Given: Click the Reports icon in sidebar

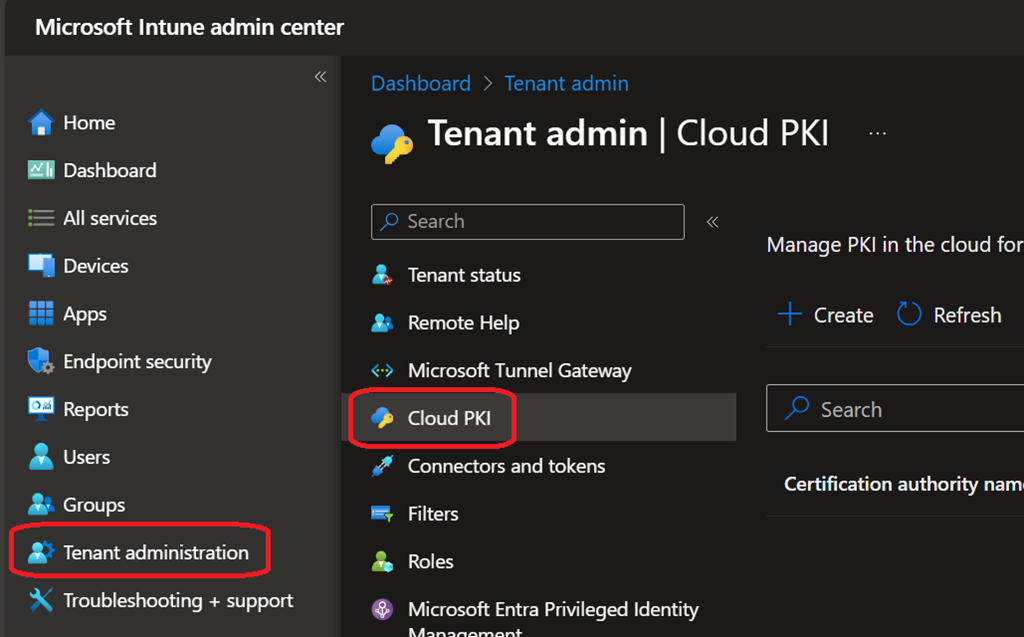Looking at the screenshot, I should pyautogui.click(x=41, y=409).
